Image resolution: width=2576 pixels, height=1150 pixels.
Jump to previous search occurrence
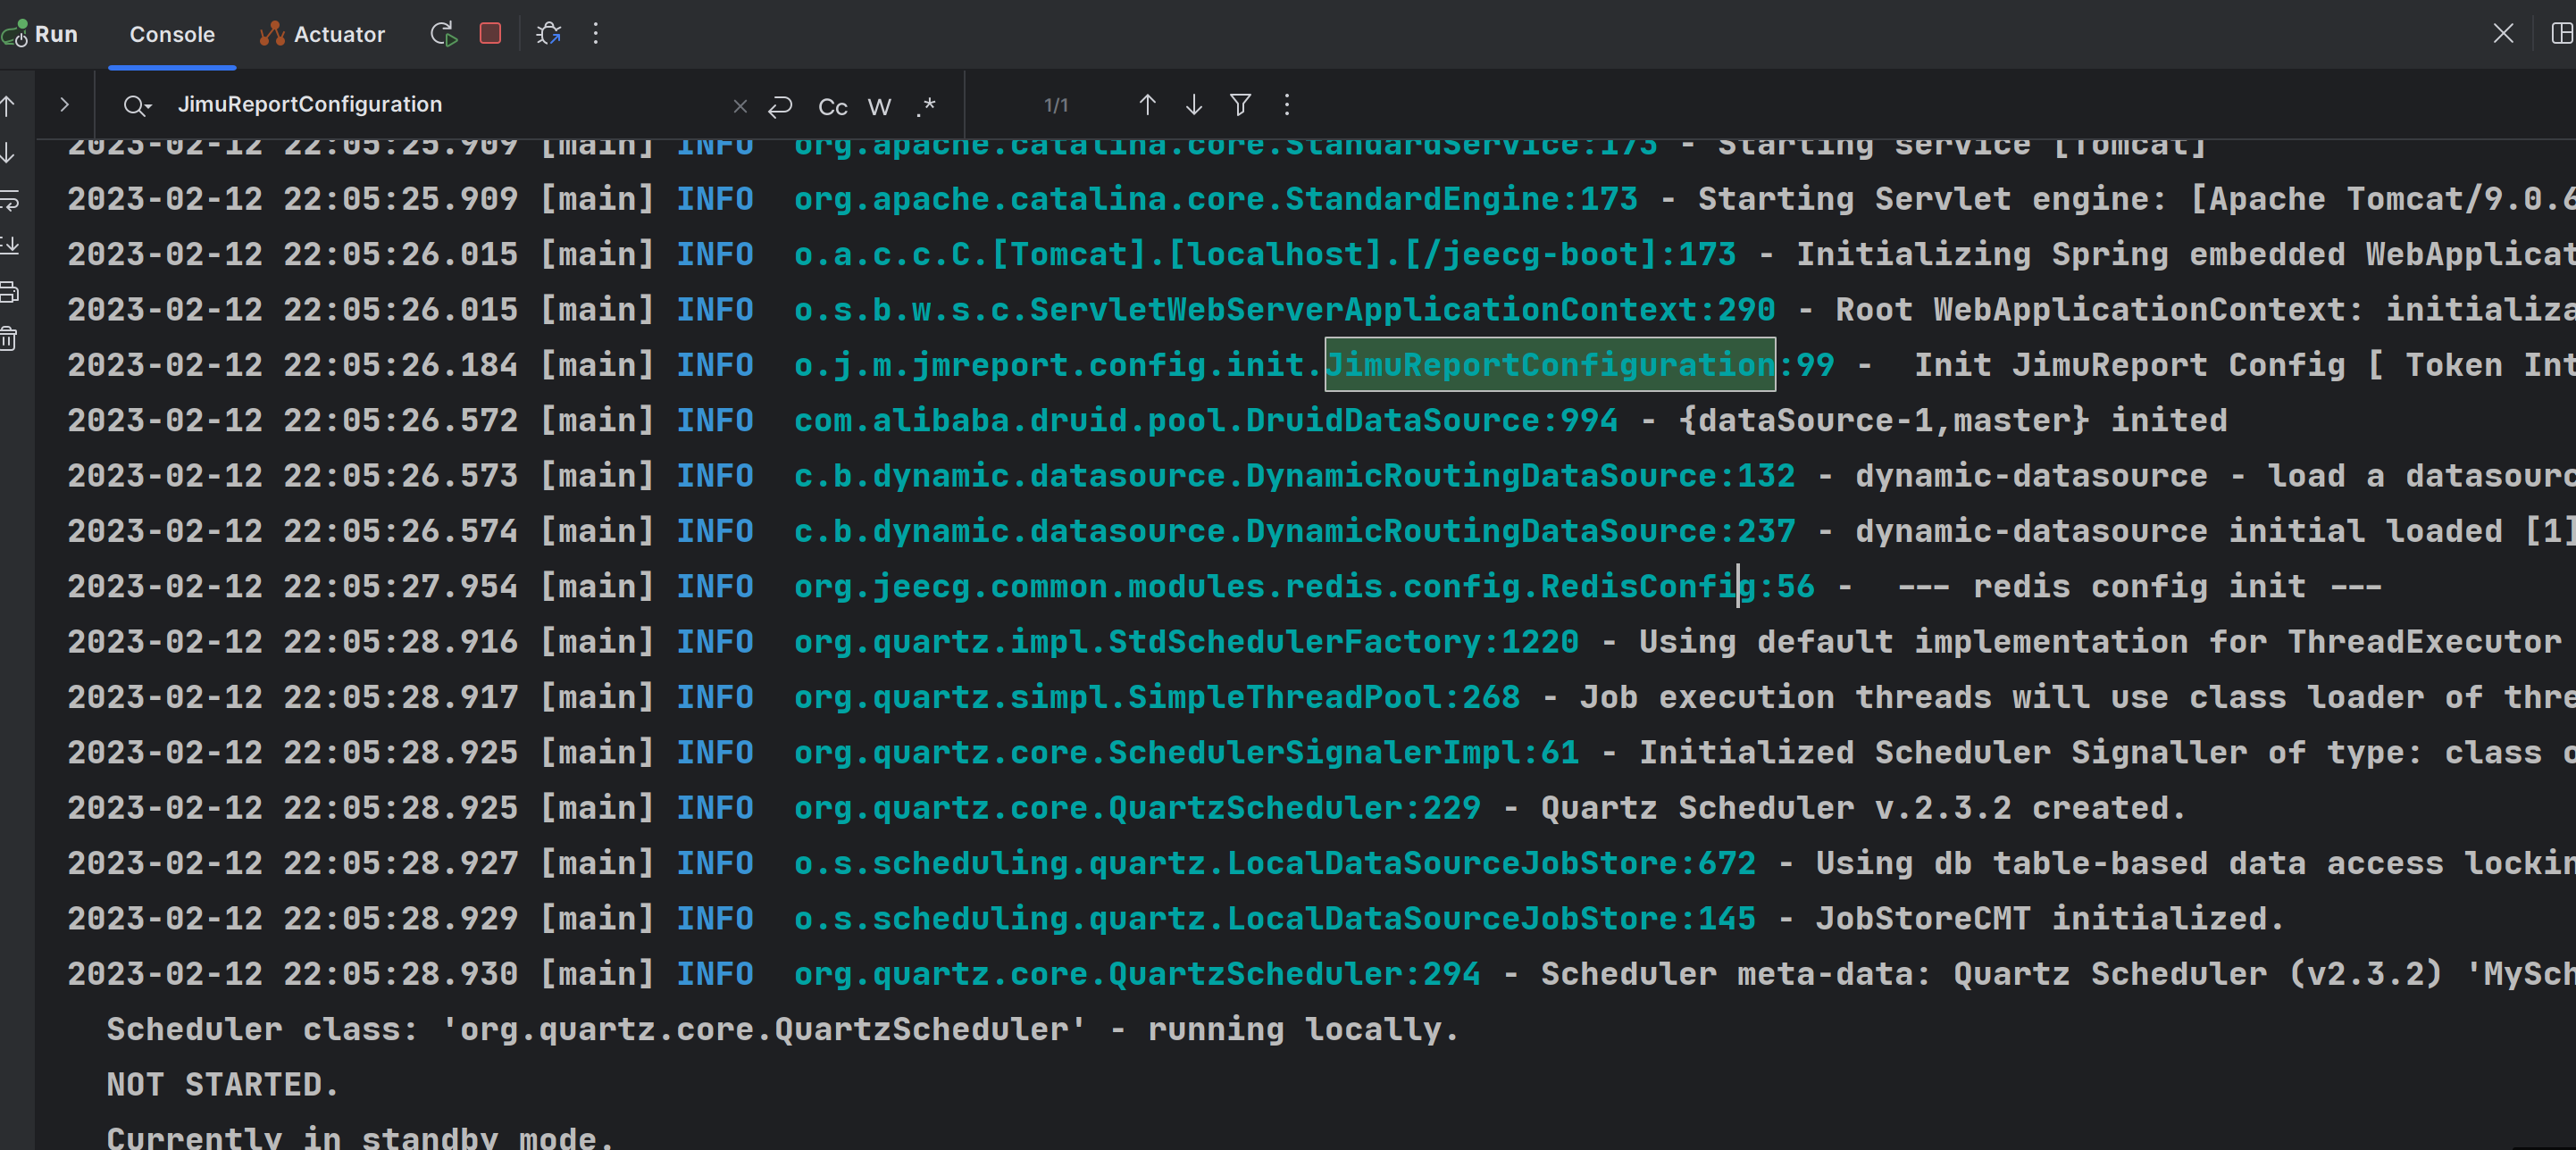click(1147, 104)
